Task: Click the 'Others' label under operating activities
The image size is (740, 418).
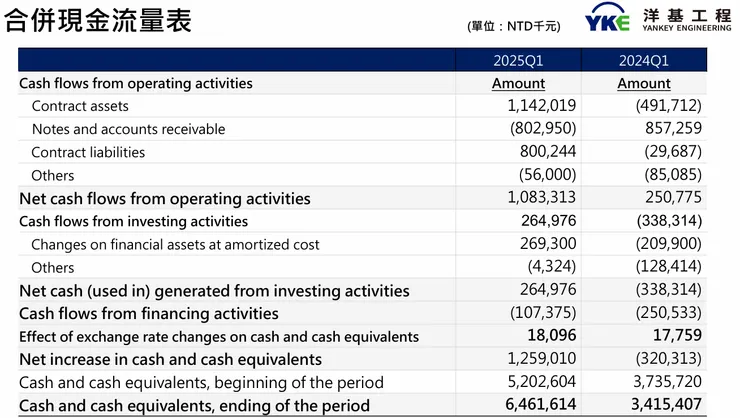Action: pyautogui.click(x=52, y=176)
